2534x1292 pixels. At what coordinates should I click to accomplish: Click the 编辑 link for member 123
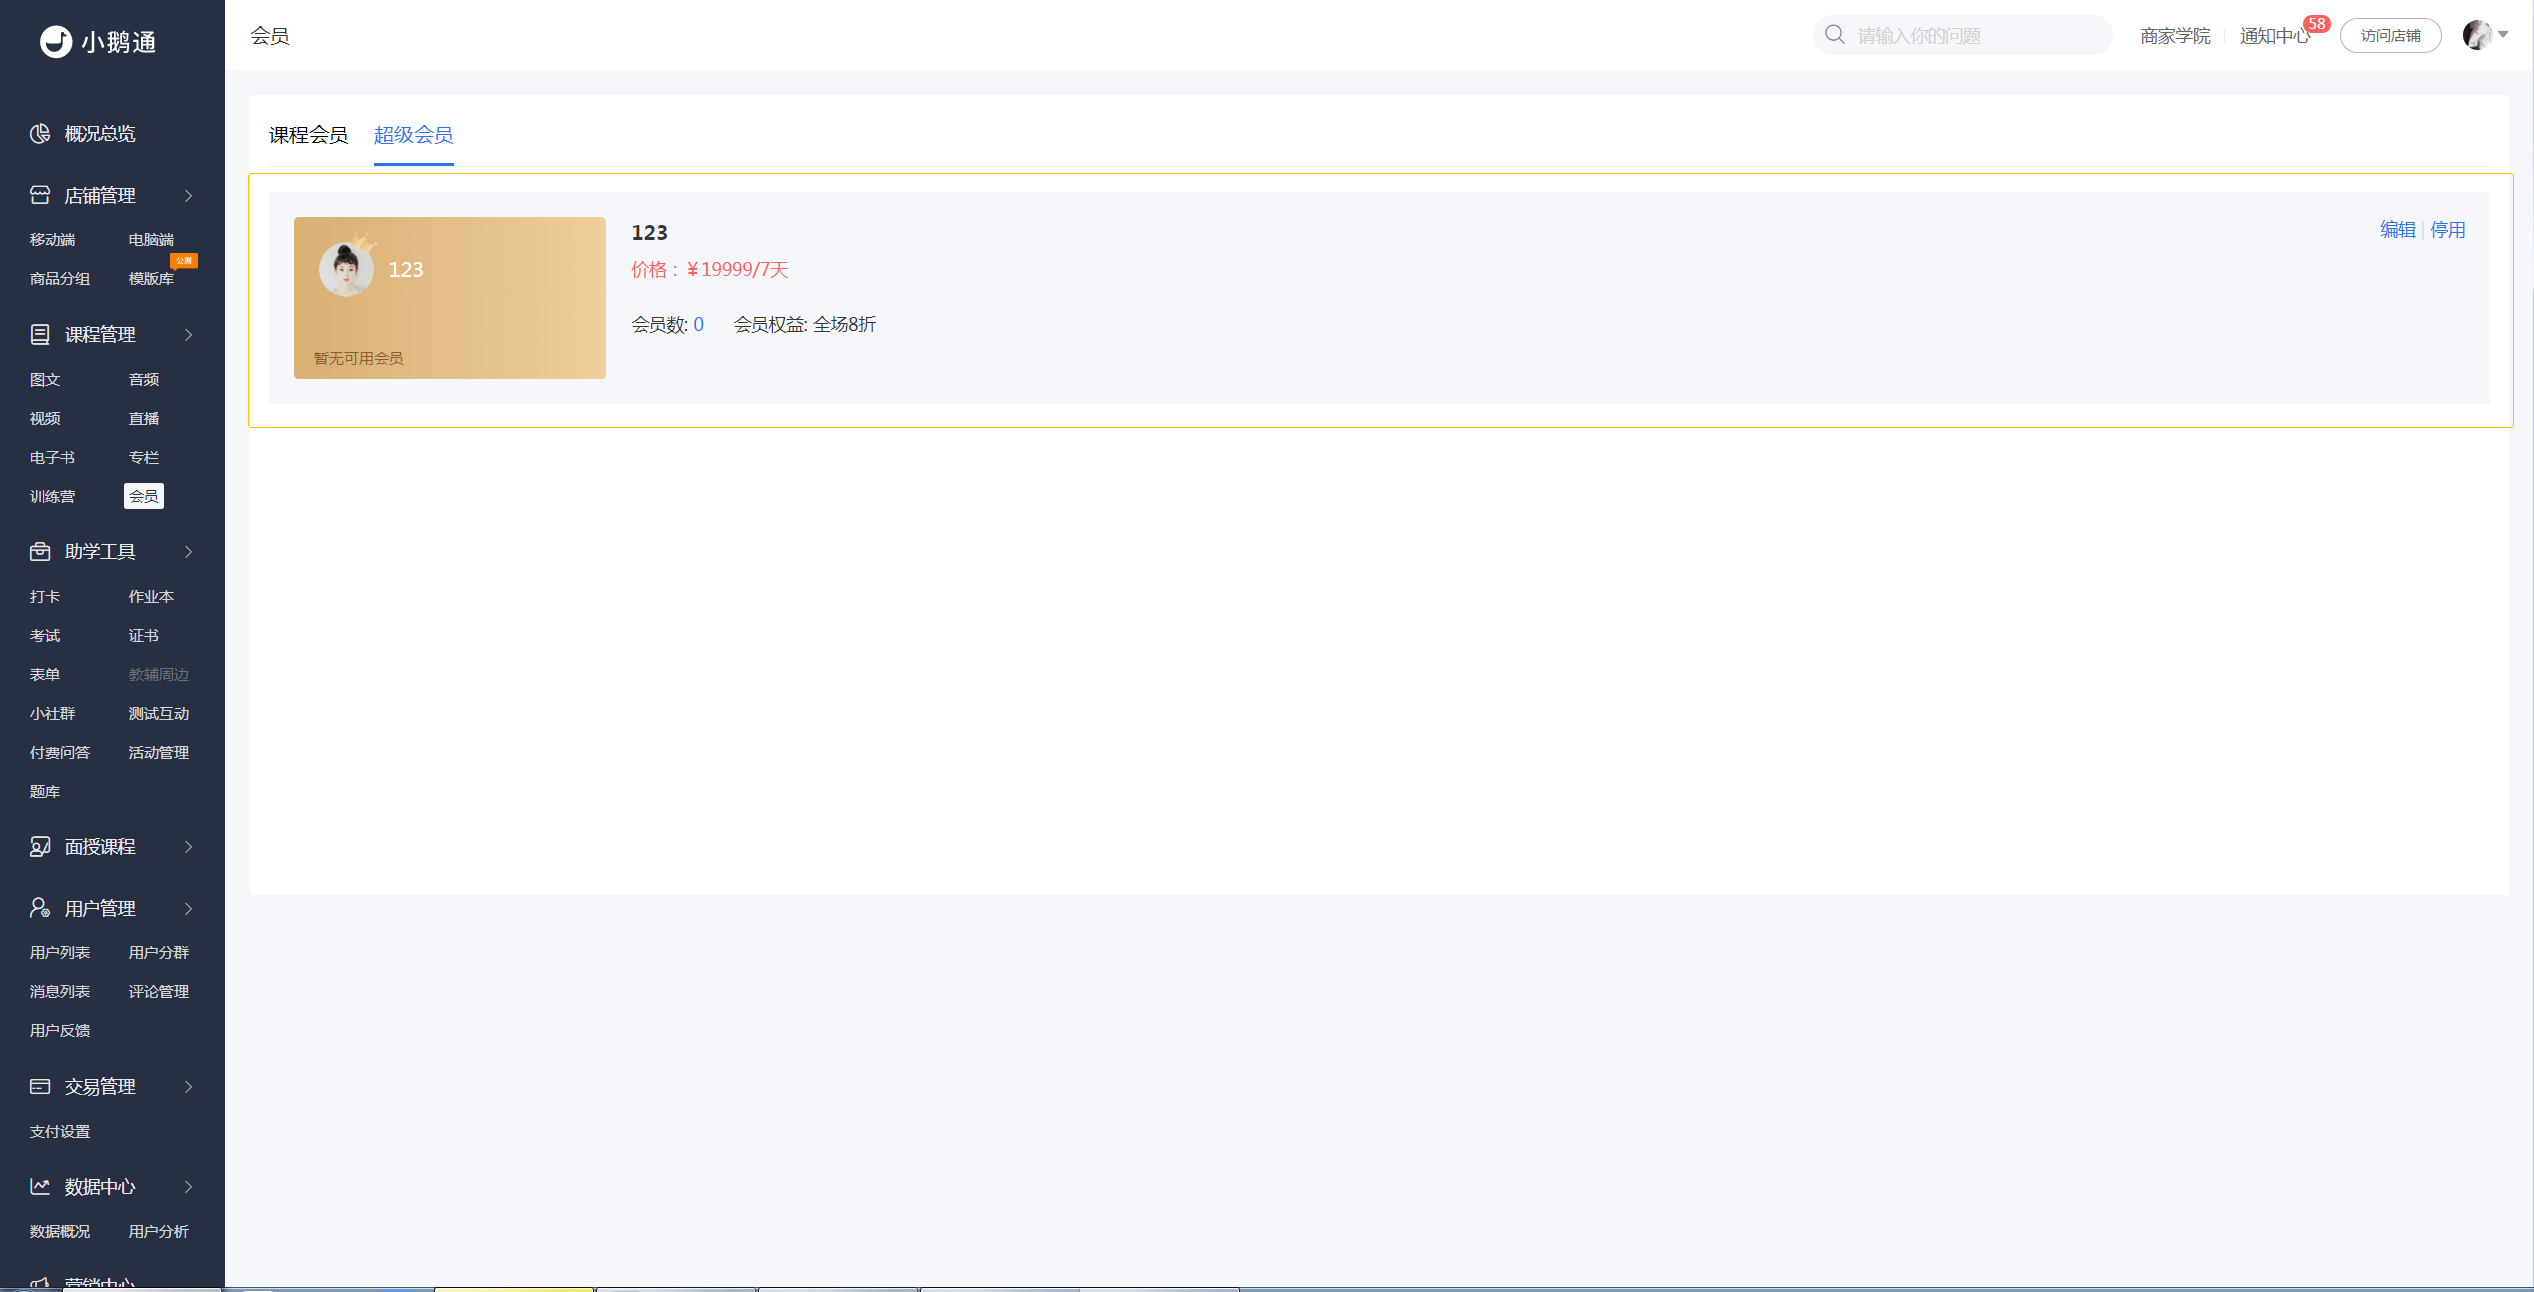click(2397, 230)
